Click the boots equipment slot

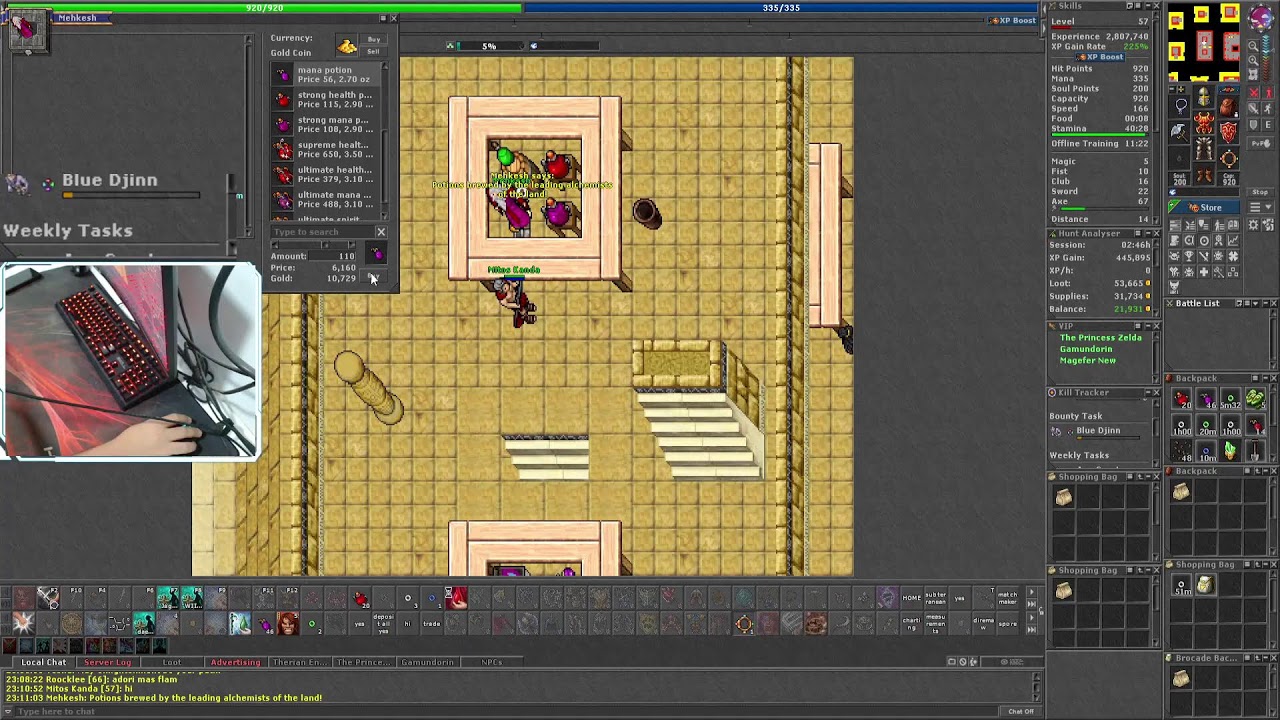1205,172
